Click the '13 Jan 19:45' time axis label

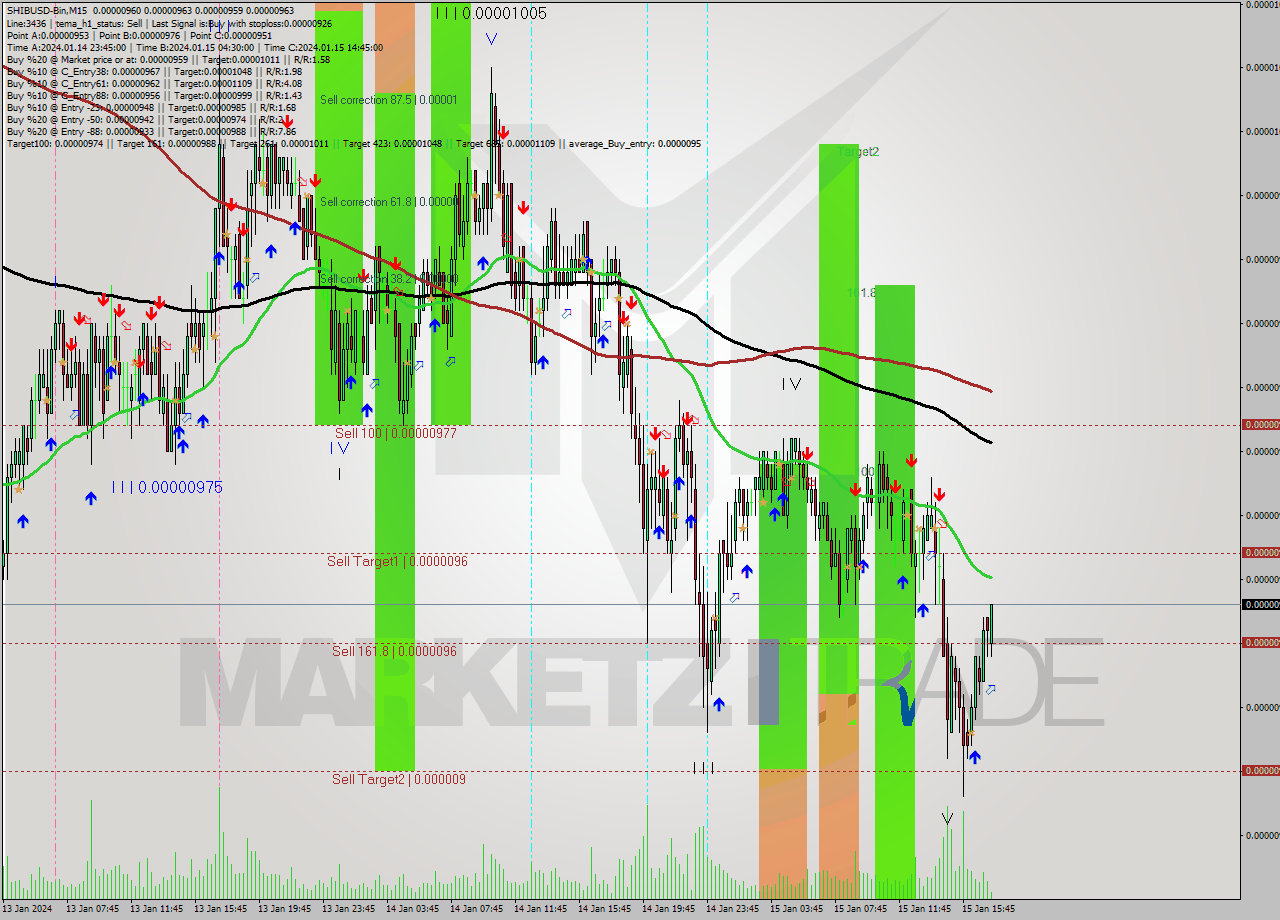(284, 909)
